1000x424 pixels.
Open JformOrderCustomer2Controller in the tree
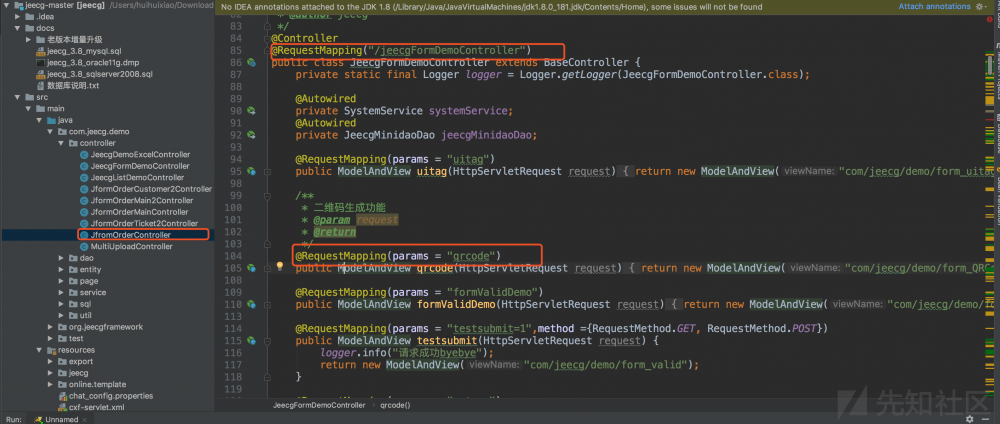tap(151, 189)
